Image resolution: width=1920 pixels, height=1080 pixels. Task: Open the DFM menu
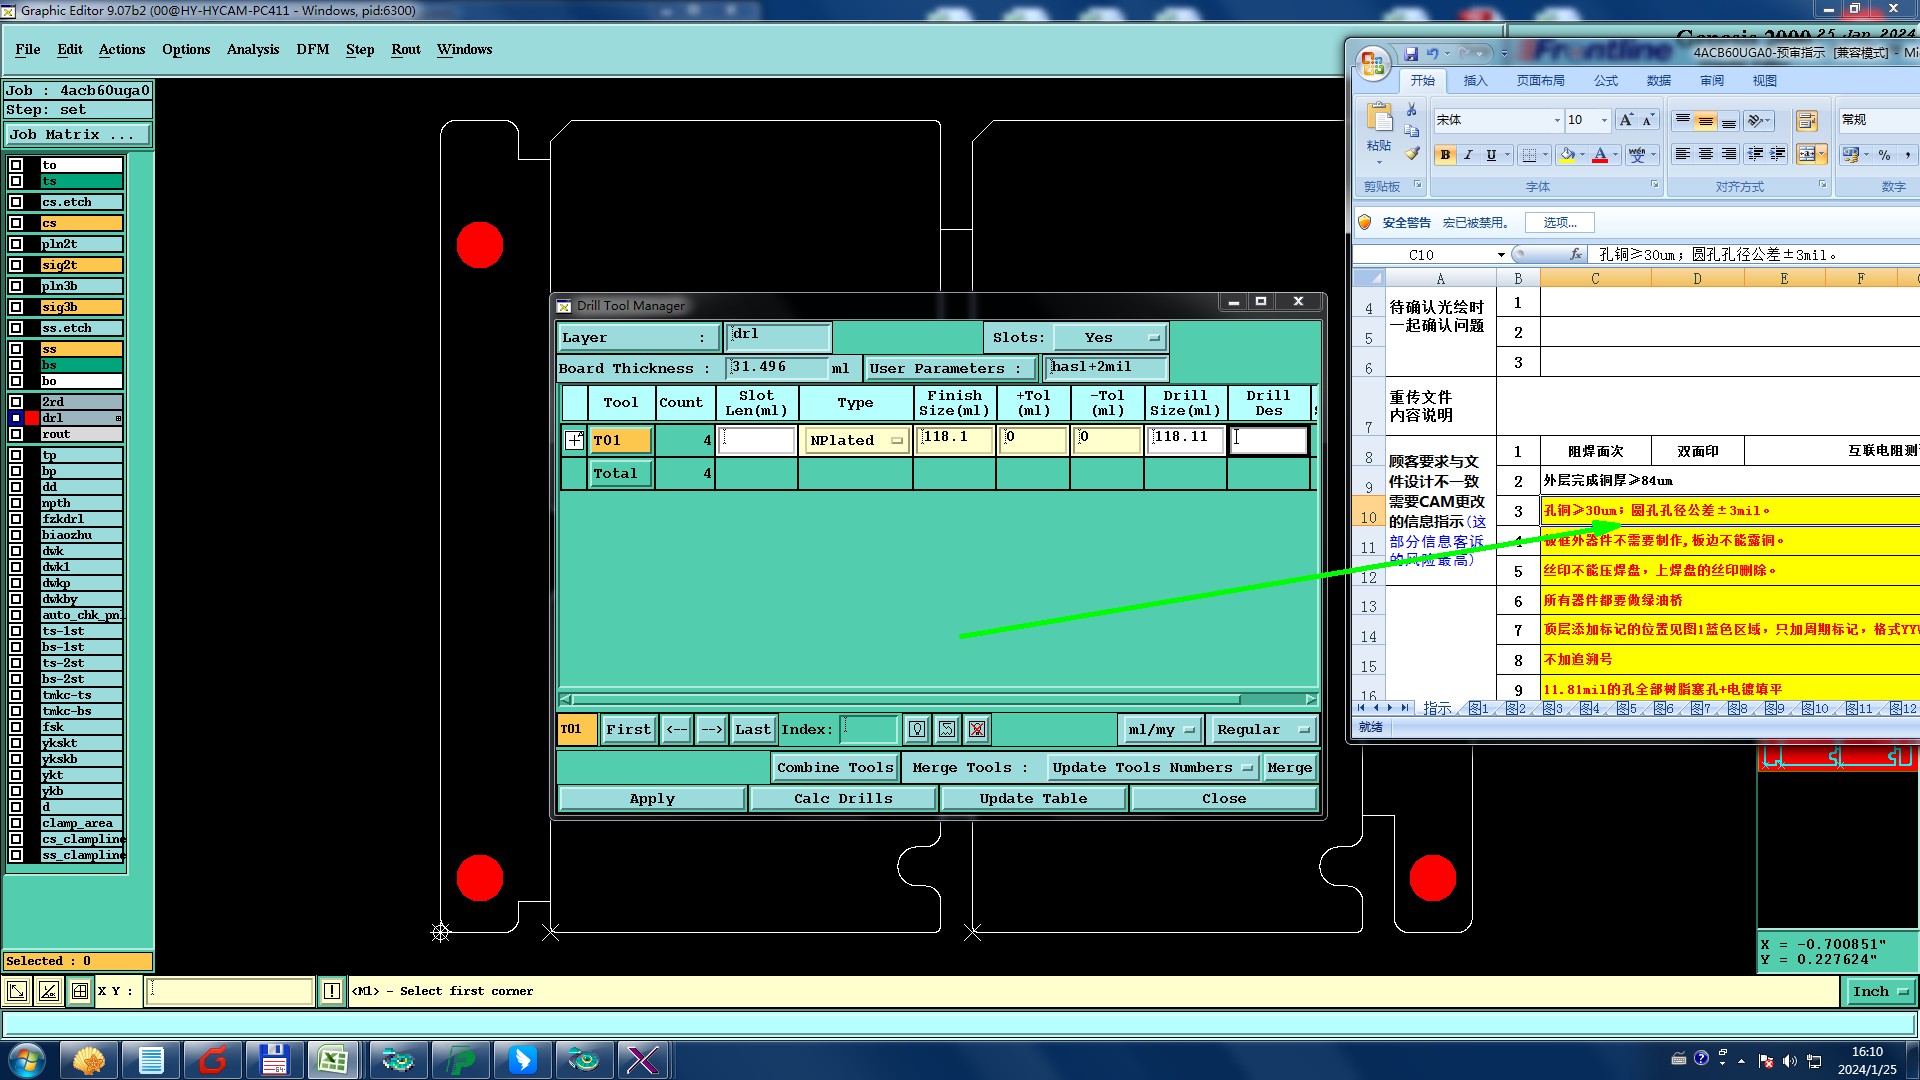tap(312, 49)
